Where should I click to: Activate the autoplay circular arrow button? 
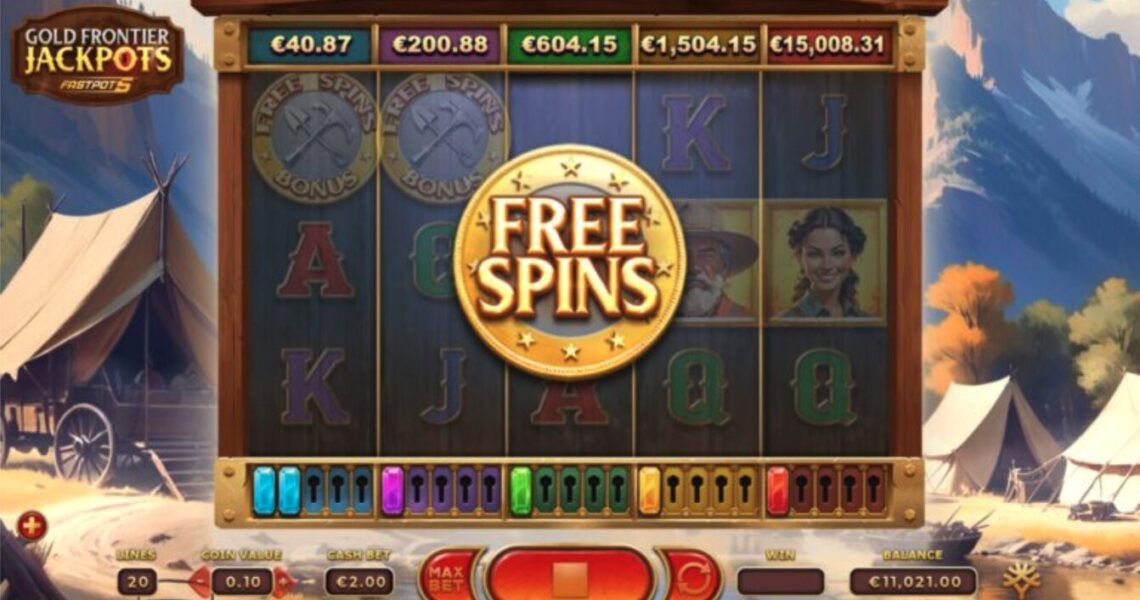pos(692,578)
